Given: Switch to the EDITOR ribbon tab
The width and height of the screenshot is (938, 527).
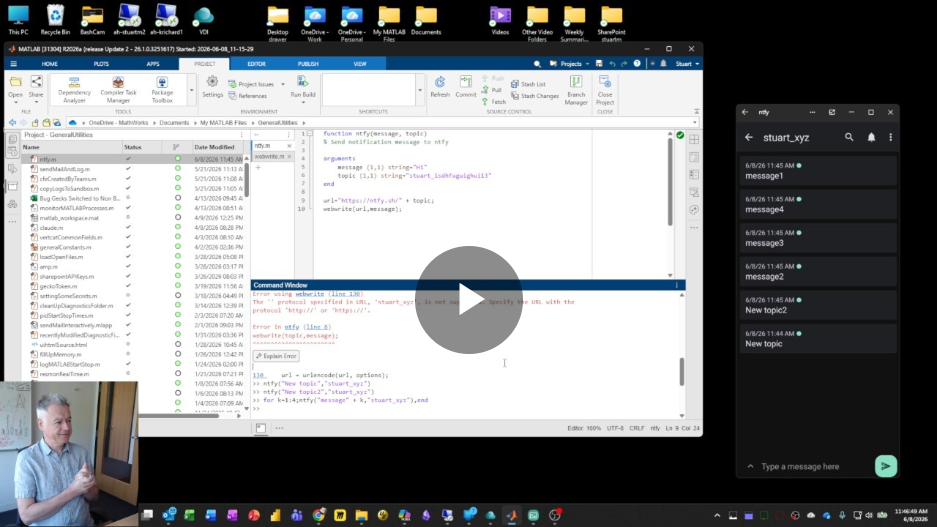Looking at the screenshot, I should pyautogui.click(x=256, y=64).
